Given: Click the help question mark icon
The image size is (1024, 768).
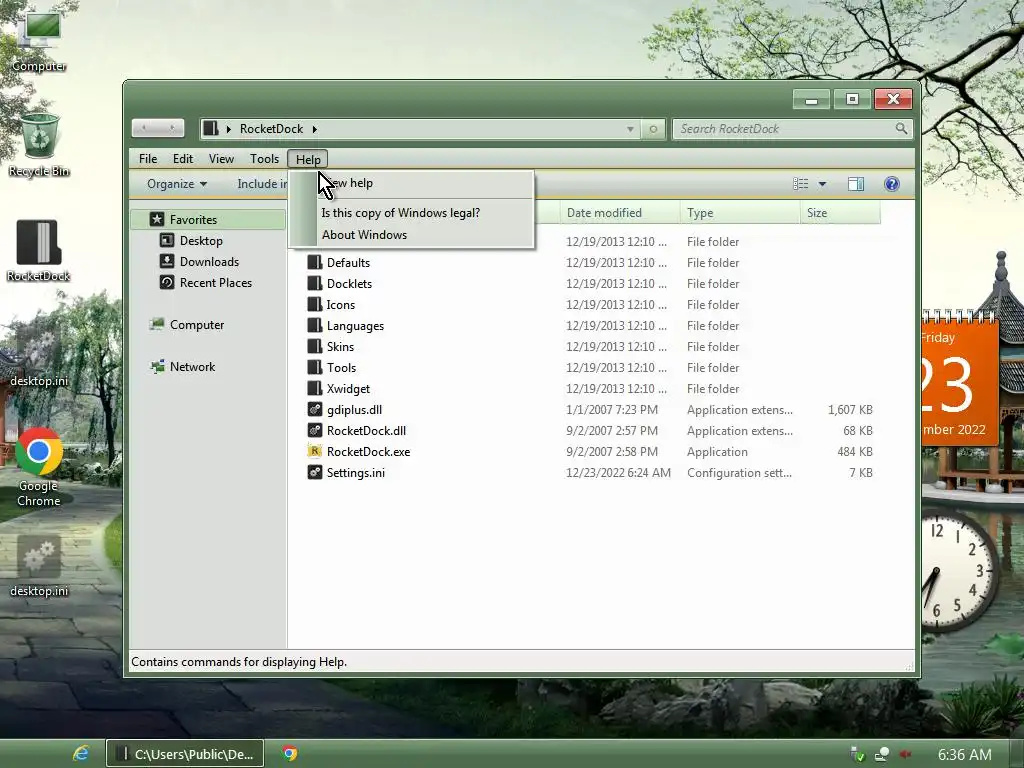Looking at the screenshot, I should click(x=891, y=184).
